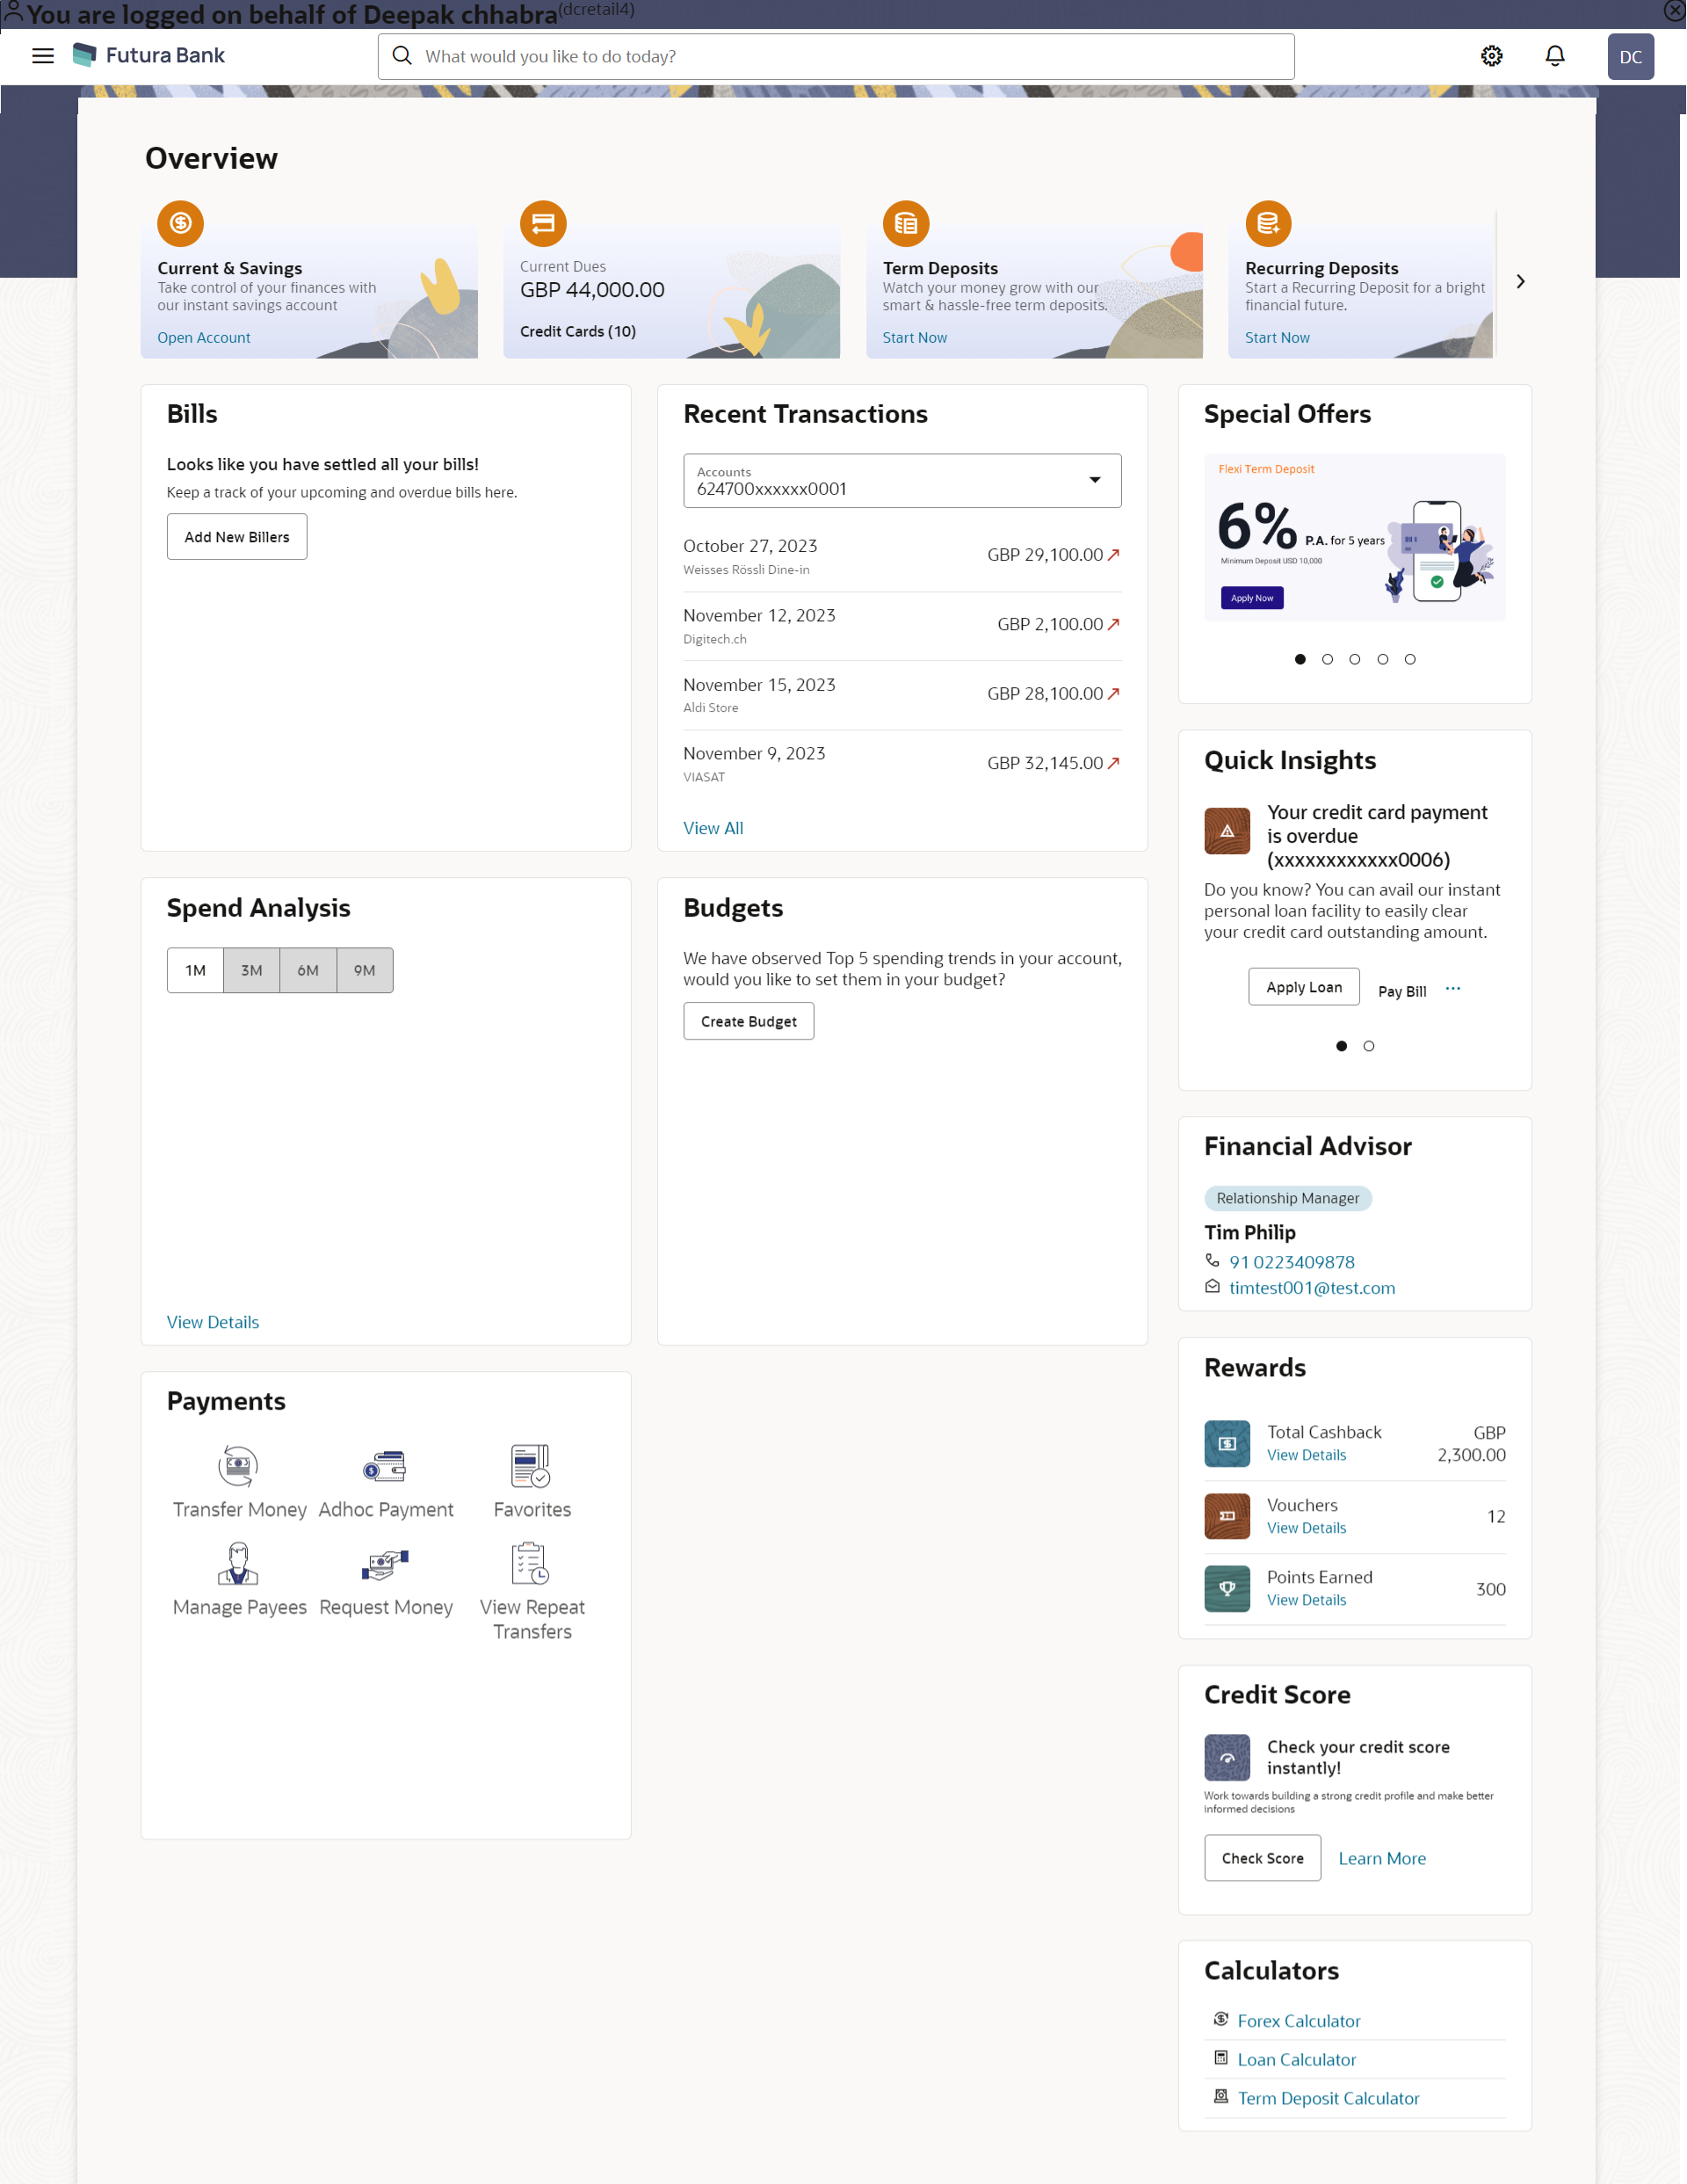Open the settings gear icon

click(1491, 56)
